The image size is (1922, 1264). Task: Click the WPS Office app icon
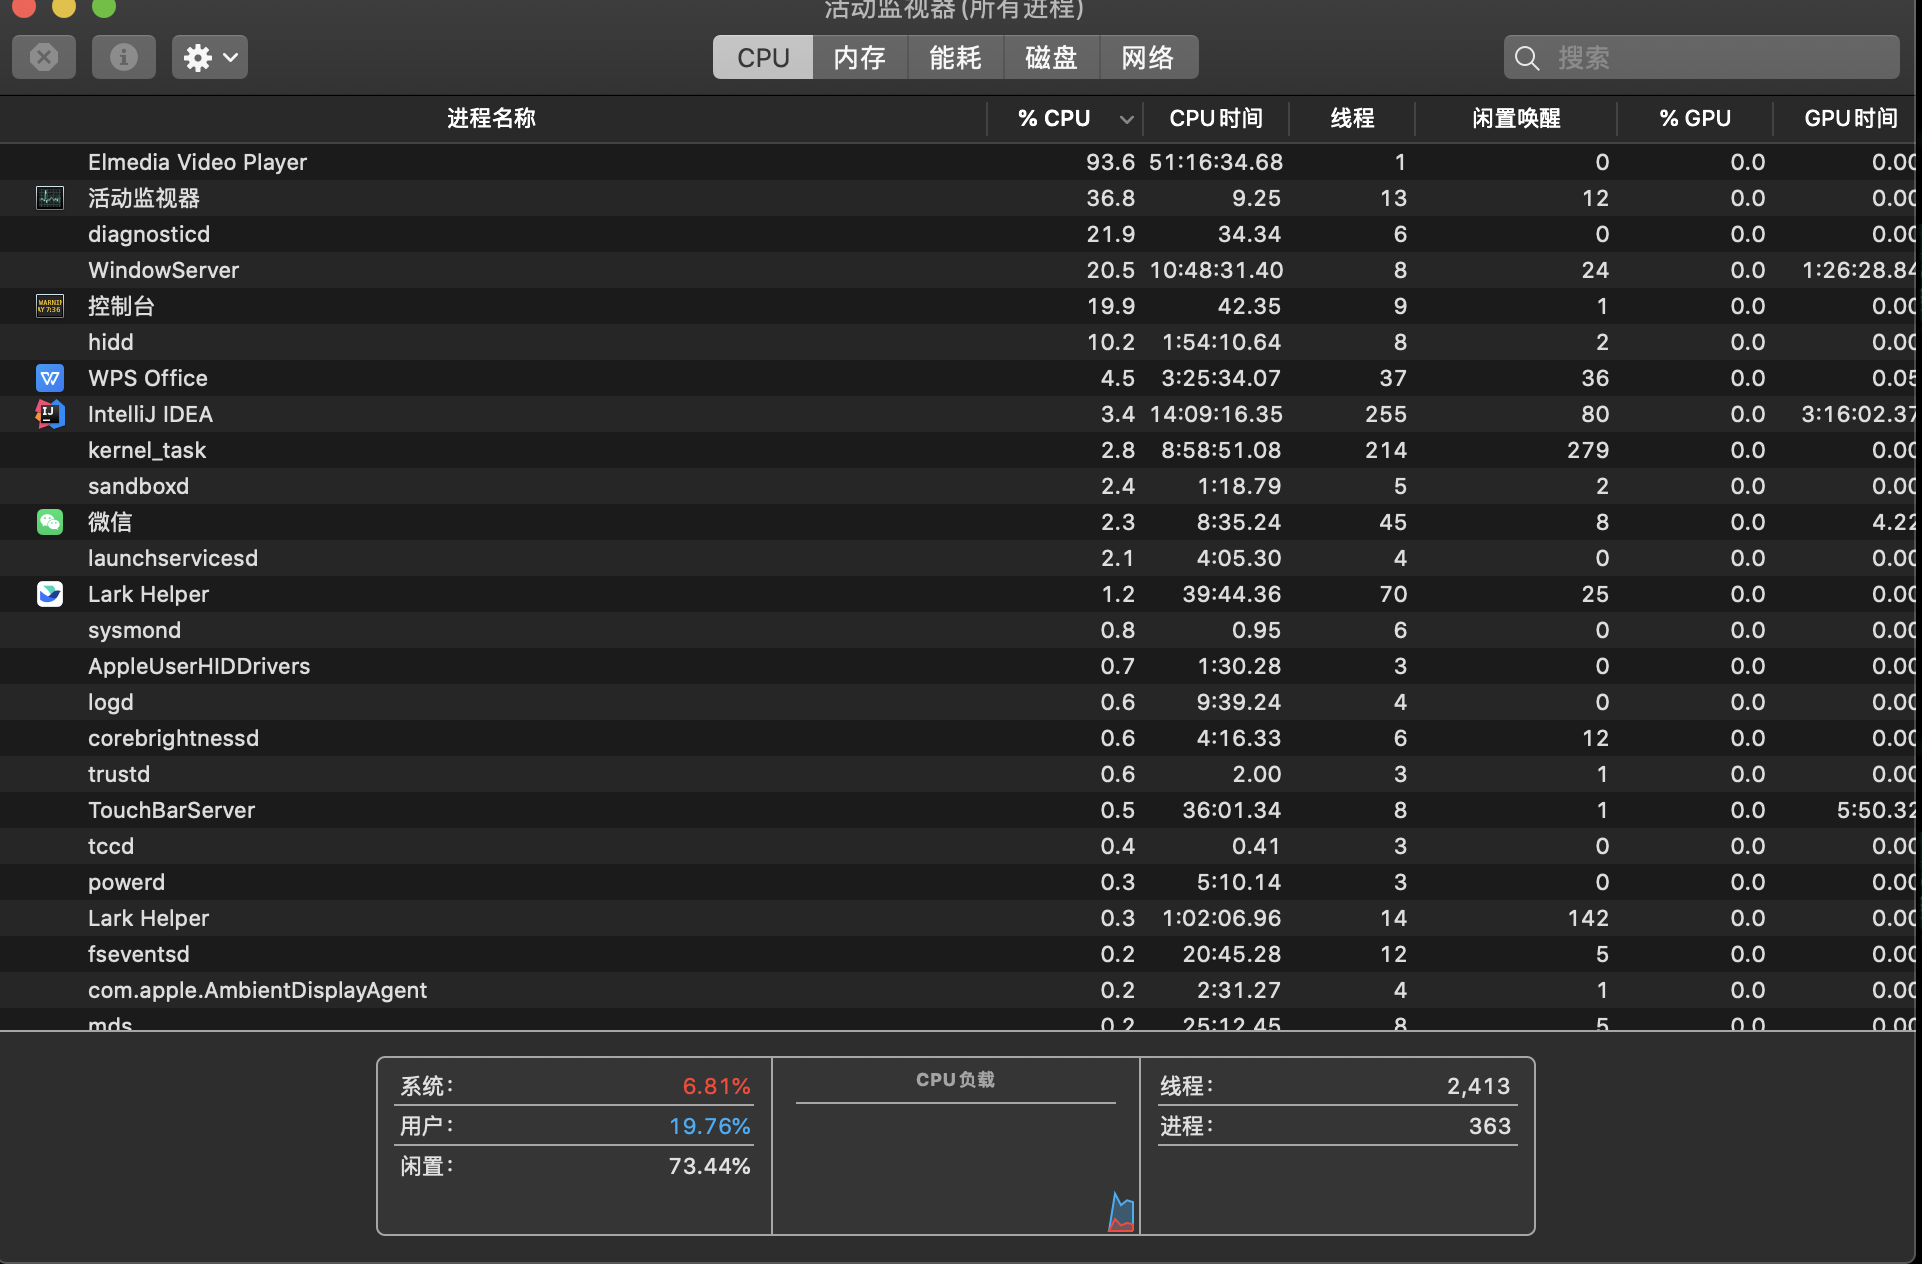point(49,377)
